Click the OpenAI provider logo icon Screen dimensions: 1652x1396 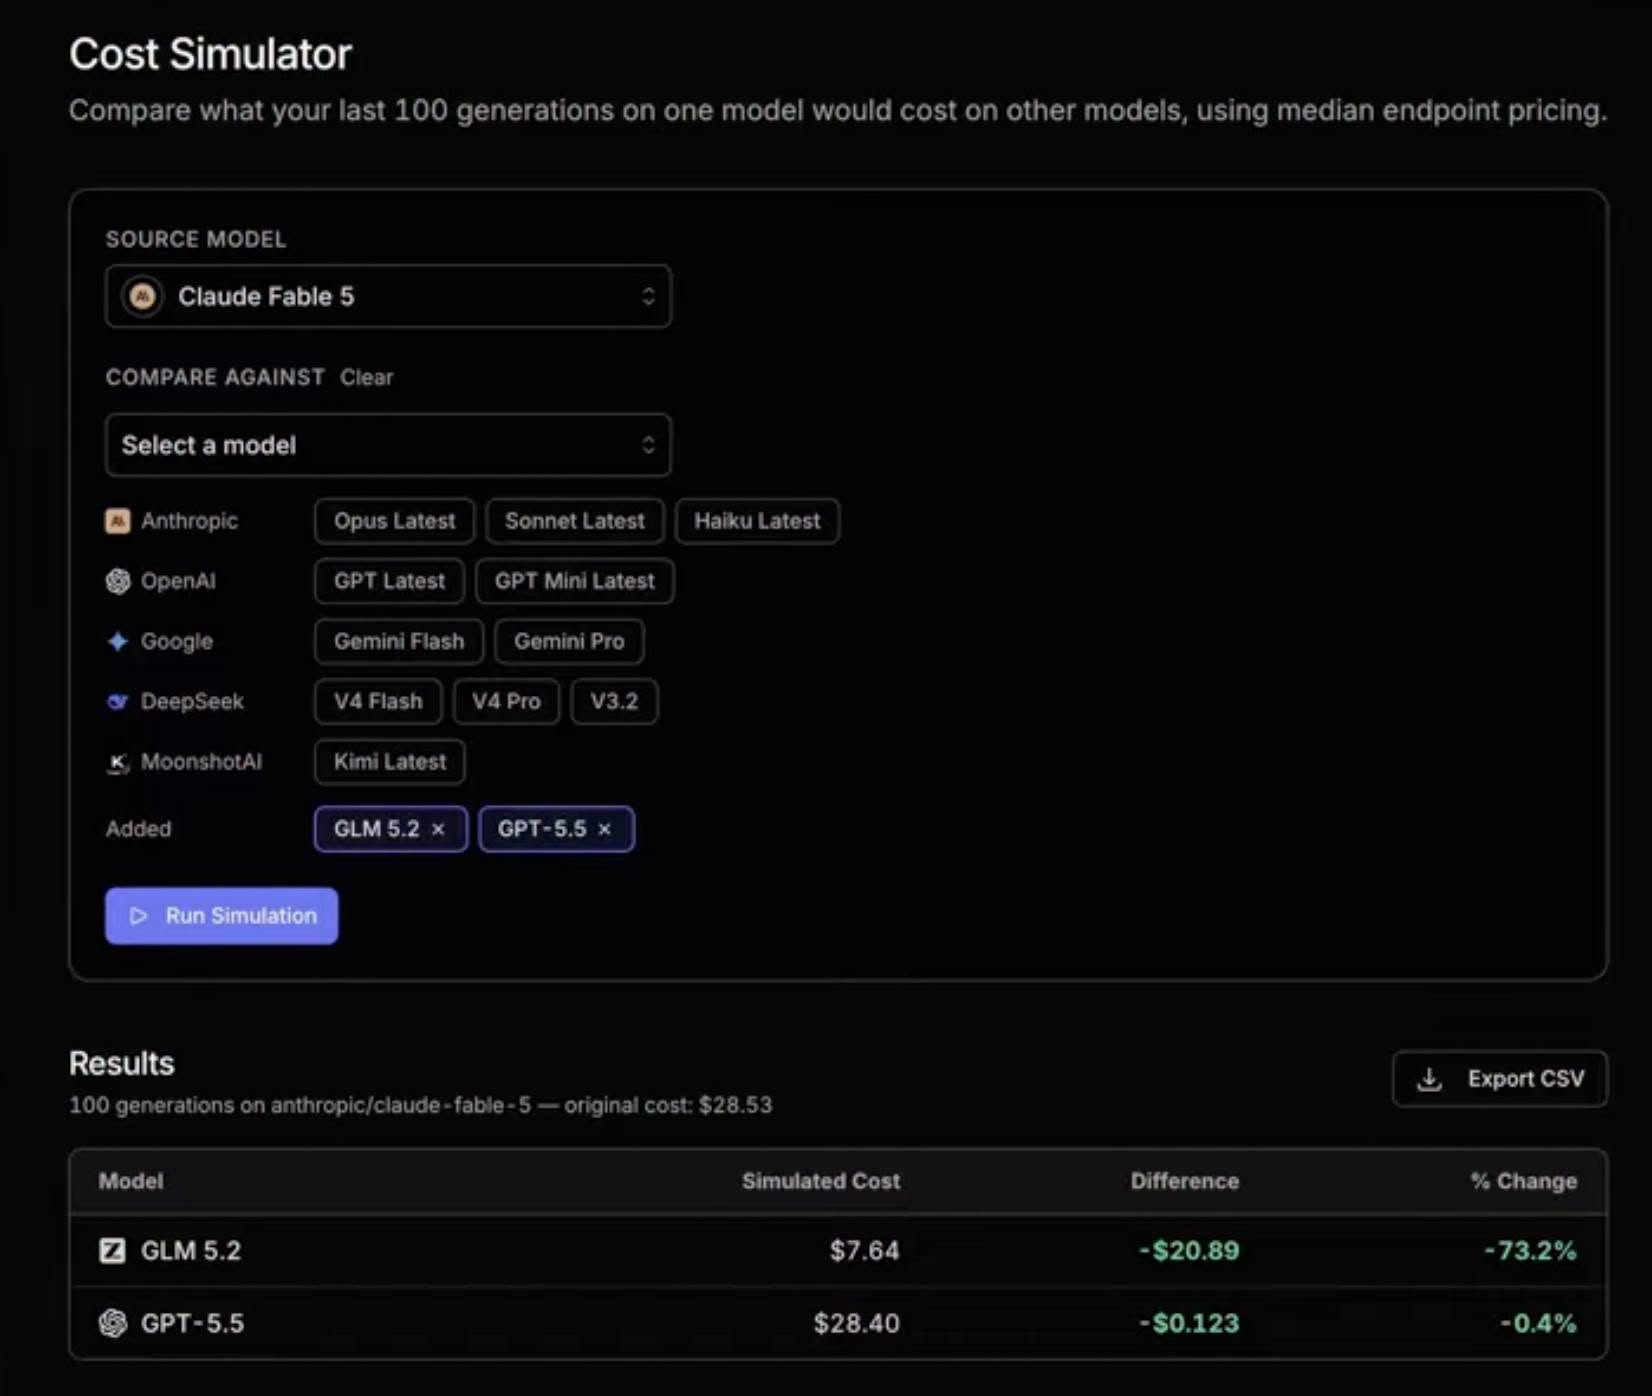[118, 581]
